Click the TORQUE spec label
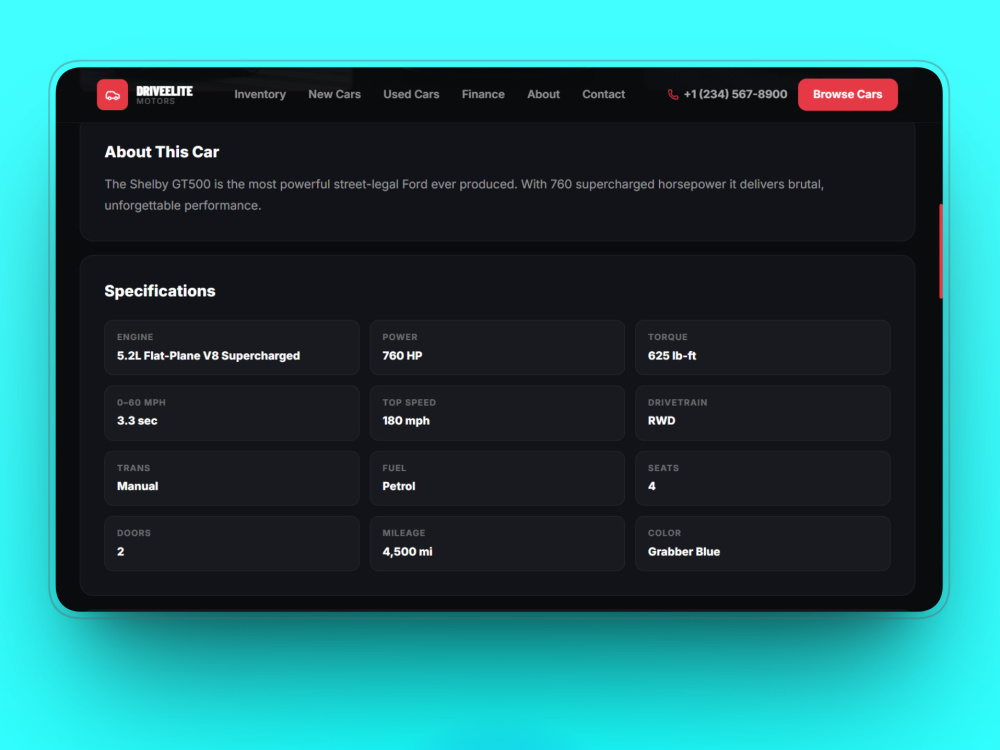The width and height of the screenshot is (1000, 750). pyautogui.click(x=668, y=337)
